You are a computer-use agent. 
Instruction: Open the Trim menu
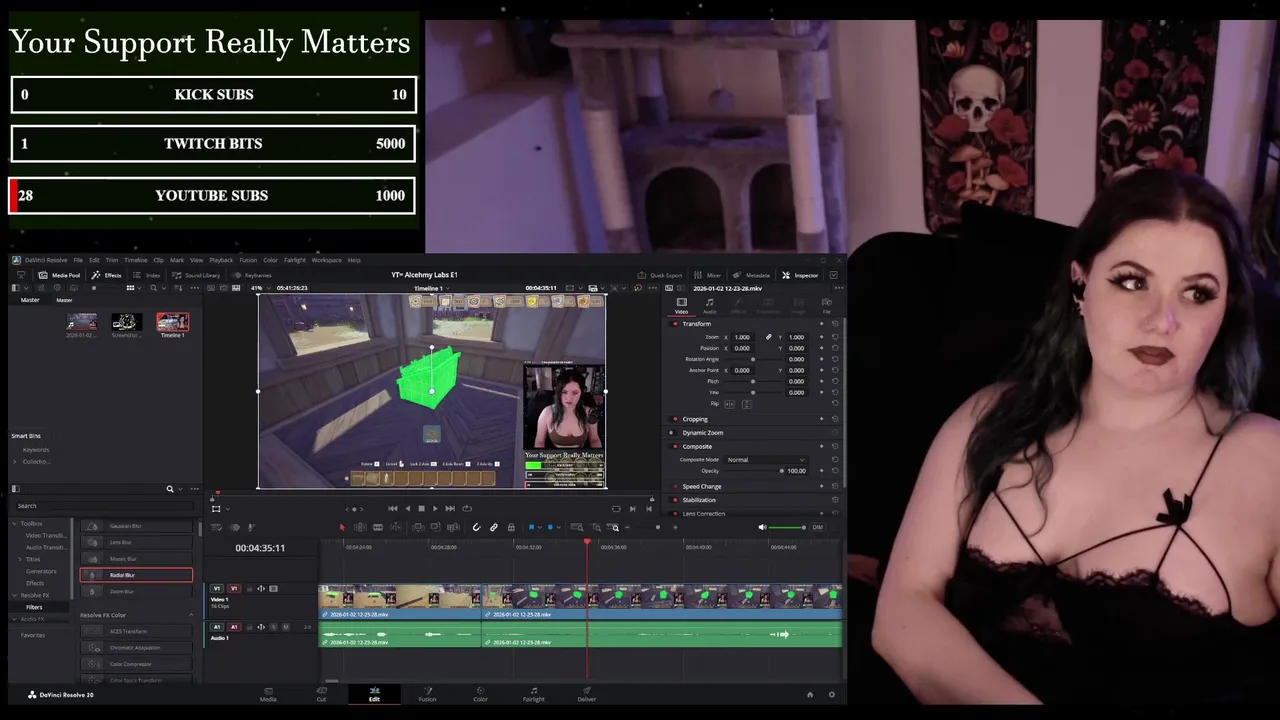[x=112, y=260]
